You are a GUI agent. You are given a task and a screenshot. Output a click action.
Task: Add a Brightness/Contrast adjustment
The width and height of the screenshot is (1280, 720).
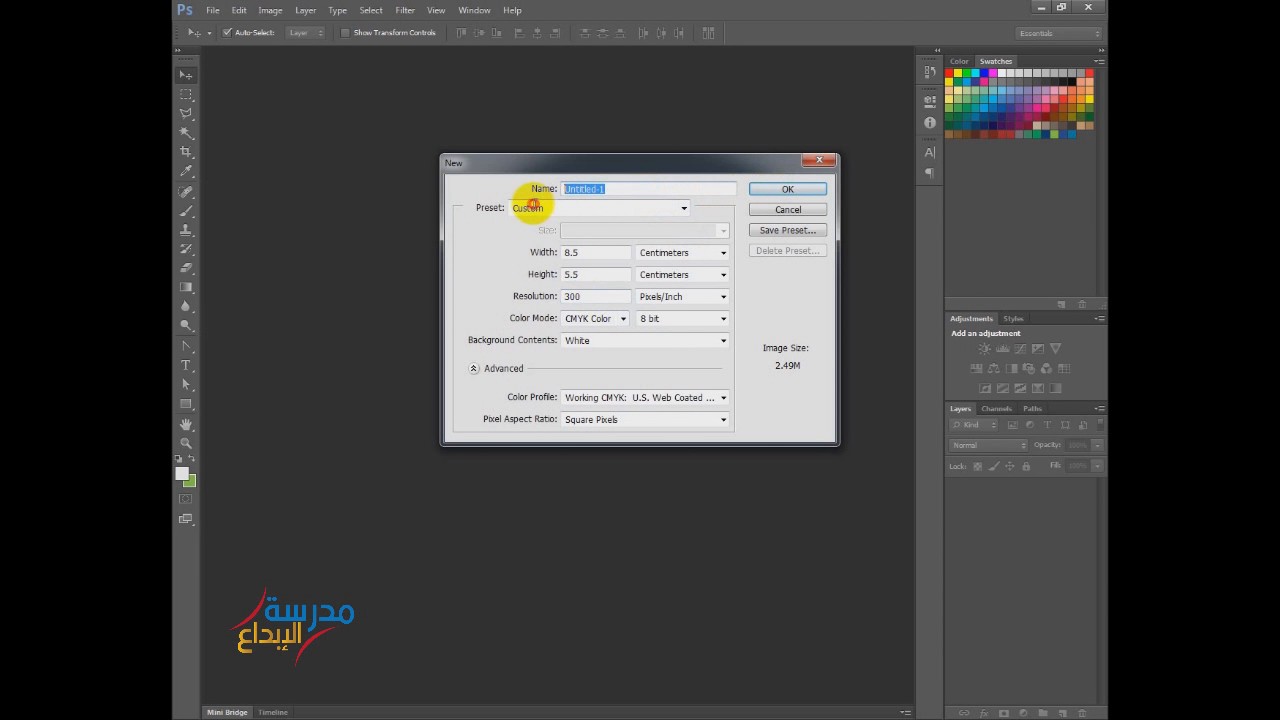pos(985,349)
